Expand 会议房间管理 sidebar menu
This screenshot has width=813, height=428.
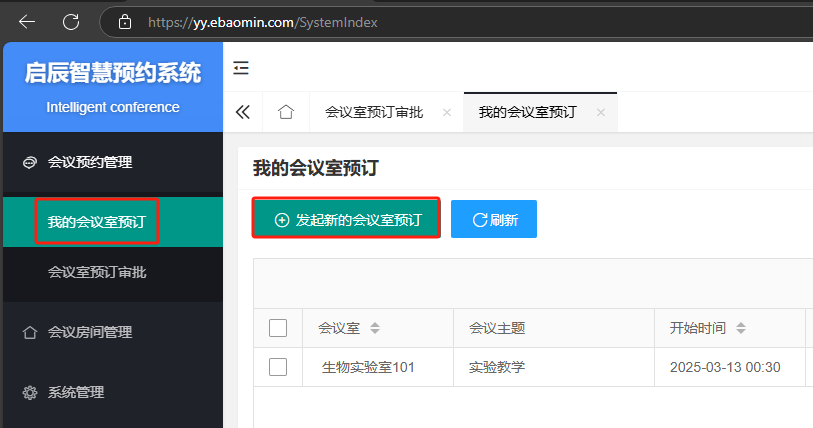tap(90, 332)
